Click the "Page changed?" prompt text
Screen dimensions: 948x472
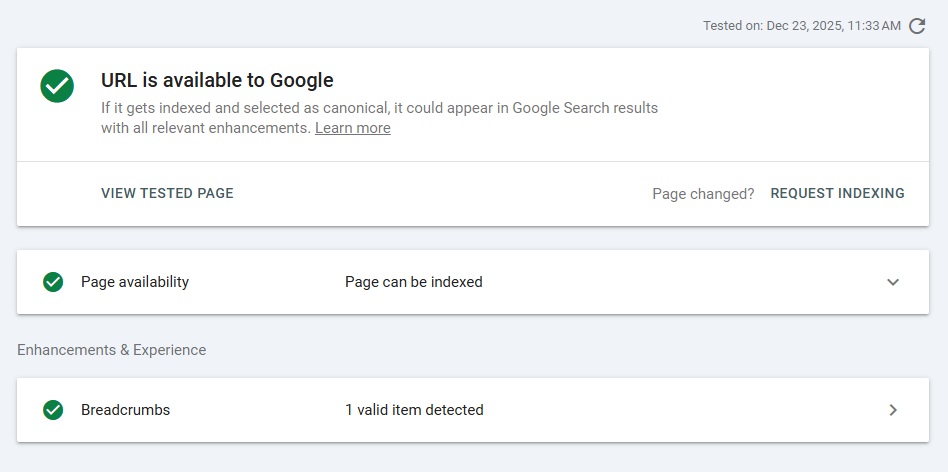tap(703, 194)
